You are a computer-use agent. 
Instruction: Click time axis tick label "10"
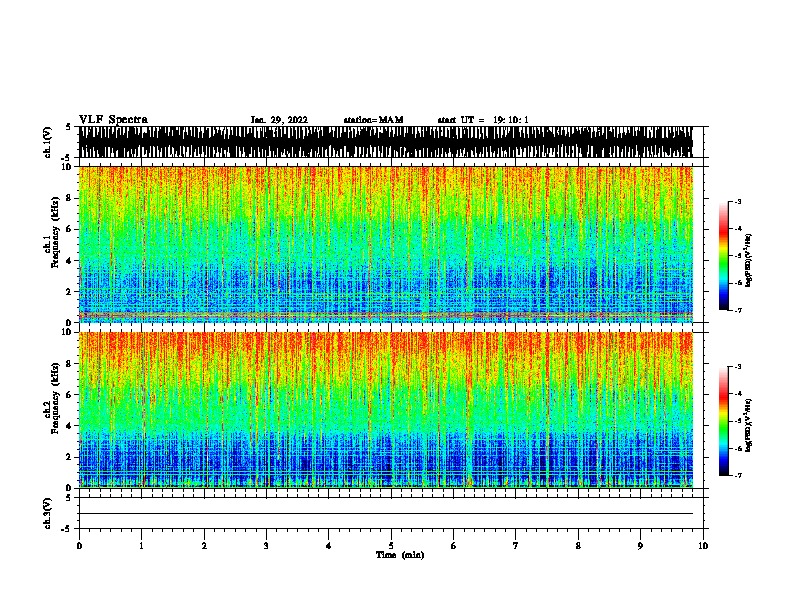pyautogui.click(x=703, y=546)
